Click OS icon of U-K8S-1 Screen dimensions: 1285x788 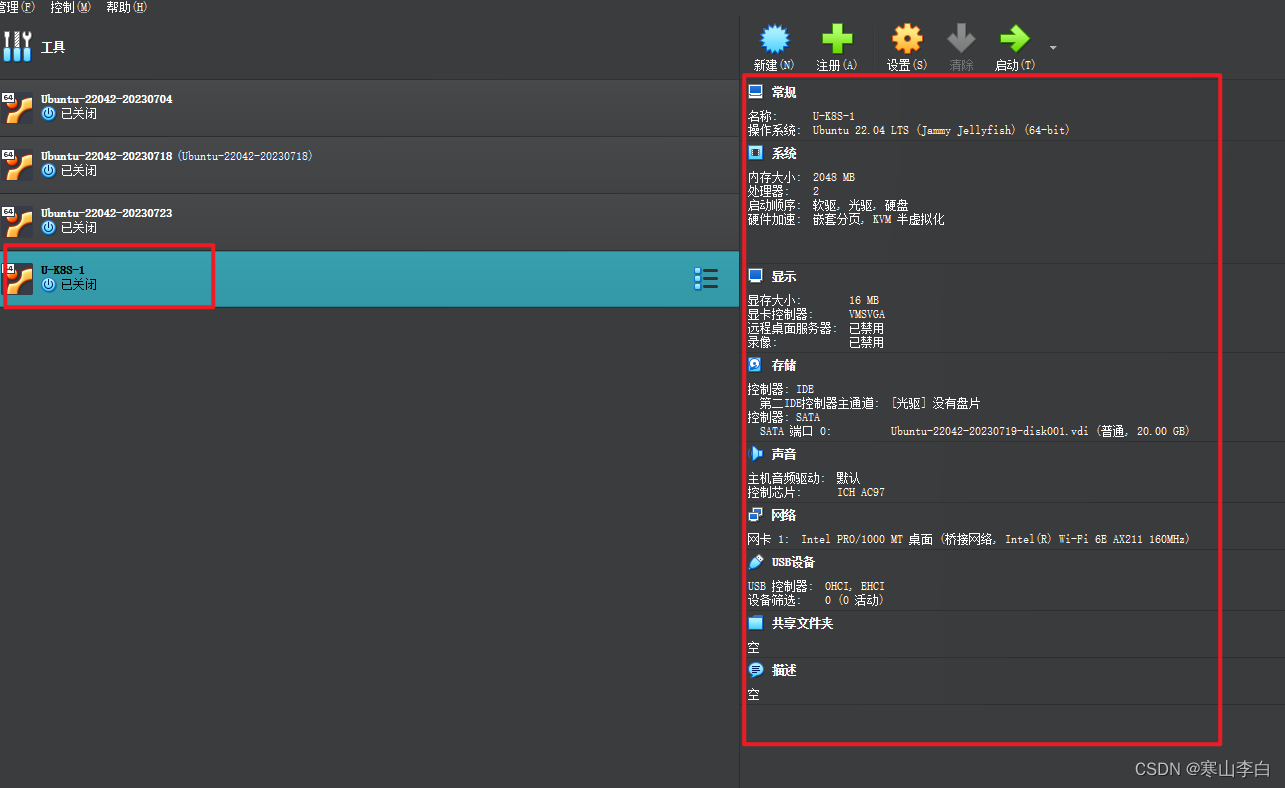click(x=18, y=279)
